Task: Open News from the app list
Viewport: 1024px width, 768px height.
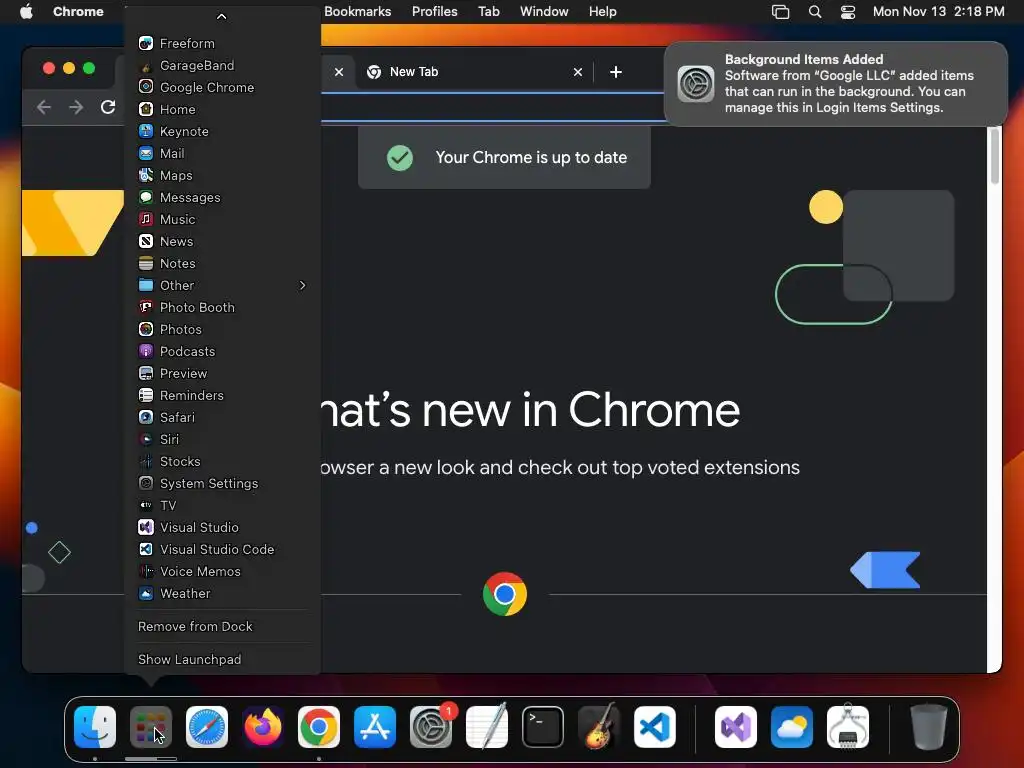Action: coord(222,241)
